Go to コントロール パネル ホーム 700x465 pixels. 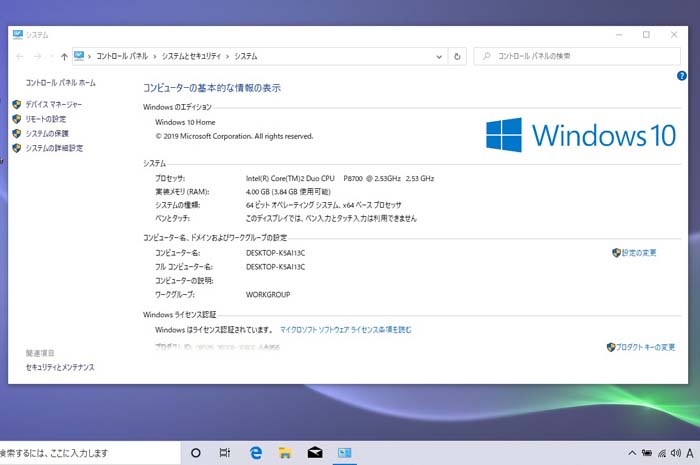(x=60, y=83)
